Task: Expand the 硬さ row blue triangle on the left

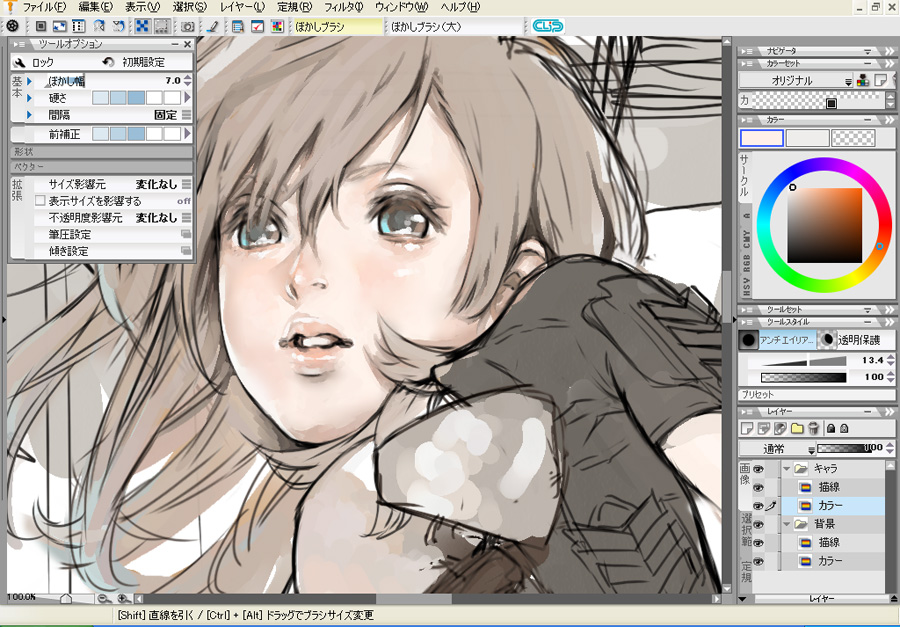Action: click(x=29, y=98)
